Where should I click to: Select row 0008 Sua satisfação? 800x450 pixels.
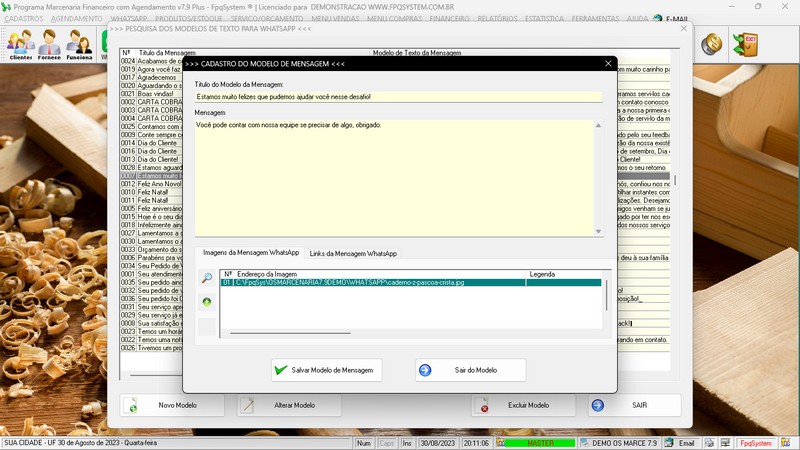151,323
